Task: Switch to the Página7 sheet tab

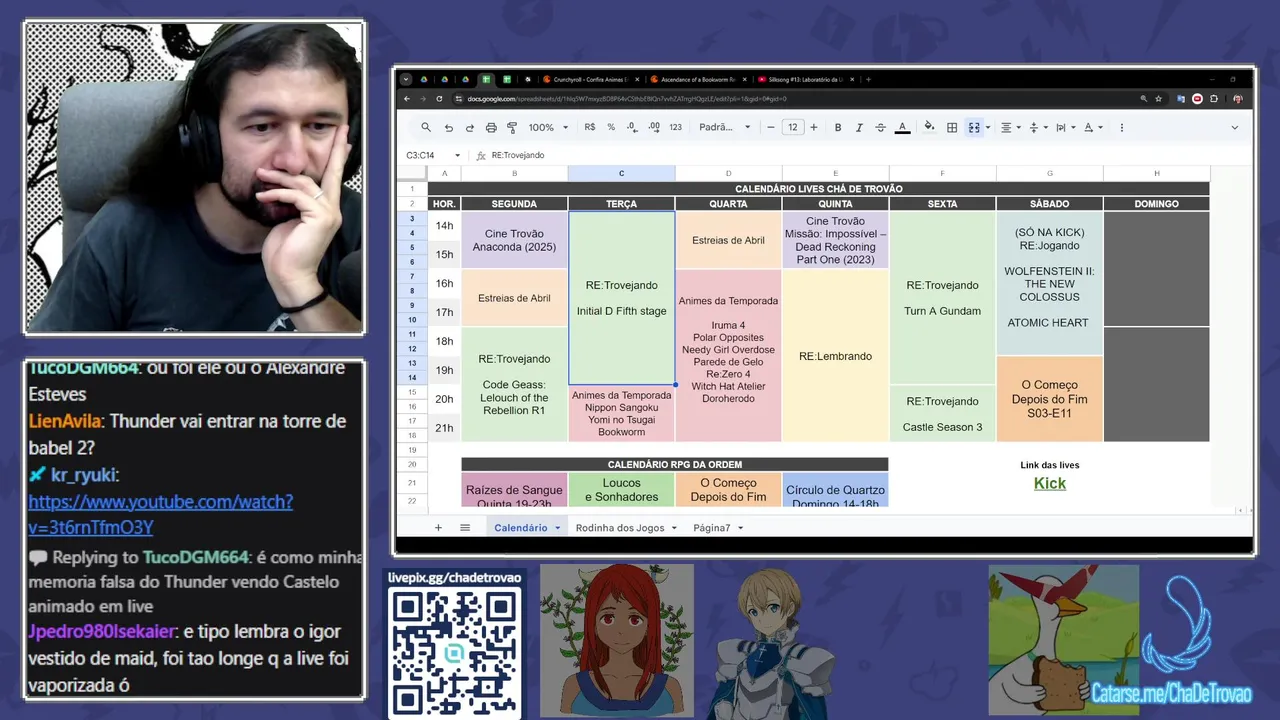Action: [x=712, y=527]
